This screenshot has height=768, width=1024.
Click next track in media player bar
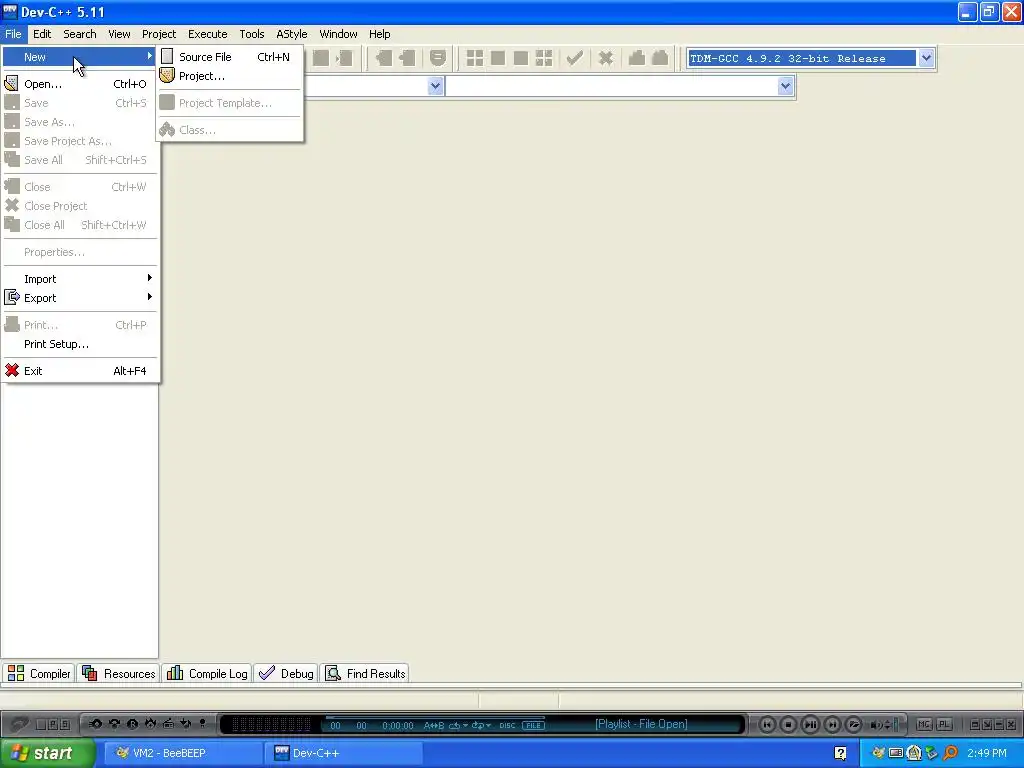tap(832, 724)
